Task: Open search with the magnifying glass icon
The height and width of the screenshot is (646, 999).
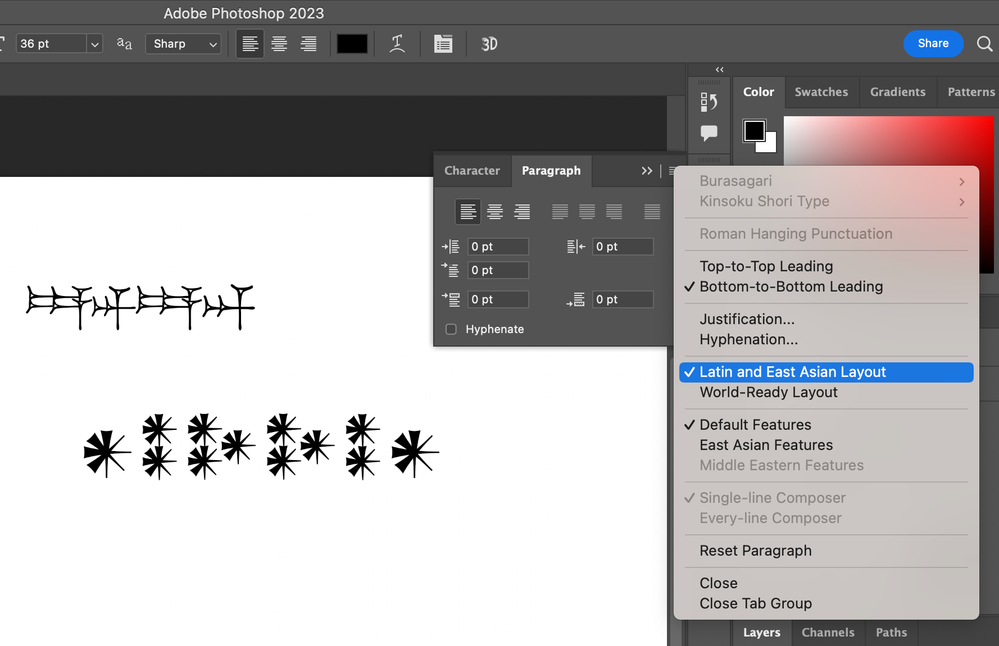Action: click(985, 43)
